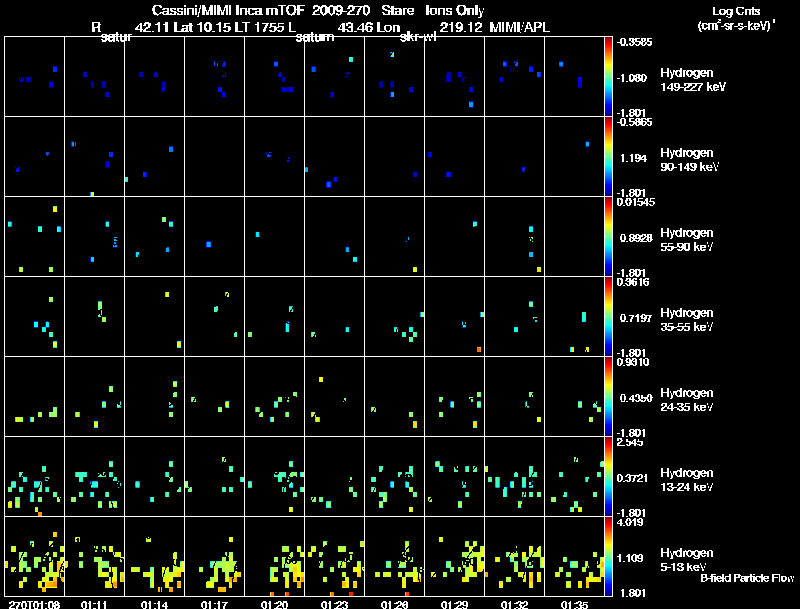Click the '0.8928' color scale value

click(x=636, y=238)
